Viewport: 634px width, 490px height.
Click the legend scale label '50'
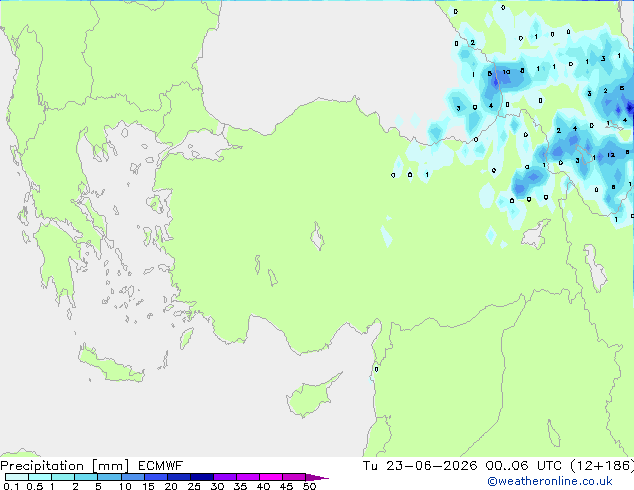[x=309, y=486]
